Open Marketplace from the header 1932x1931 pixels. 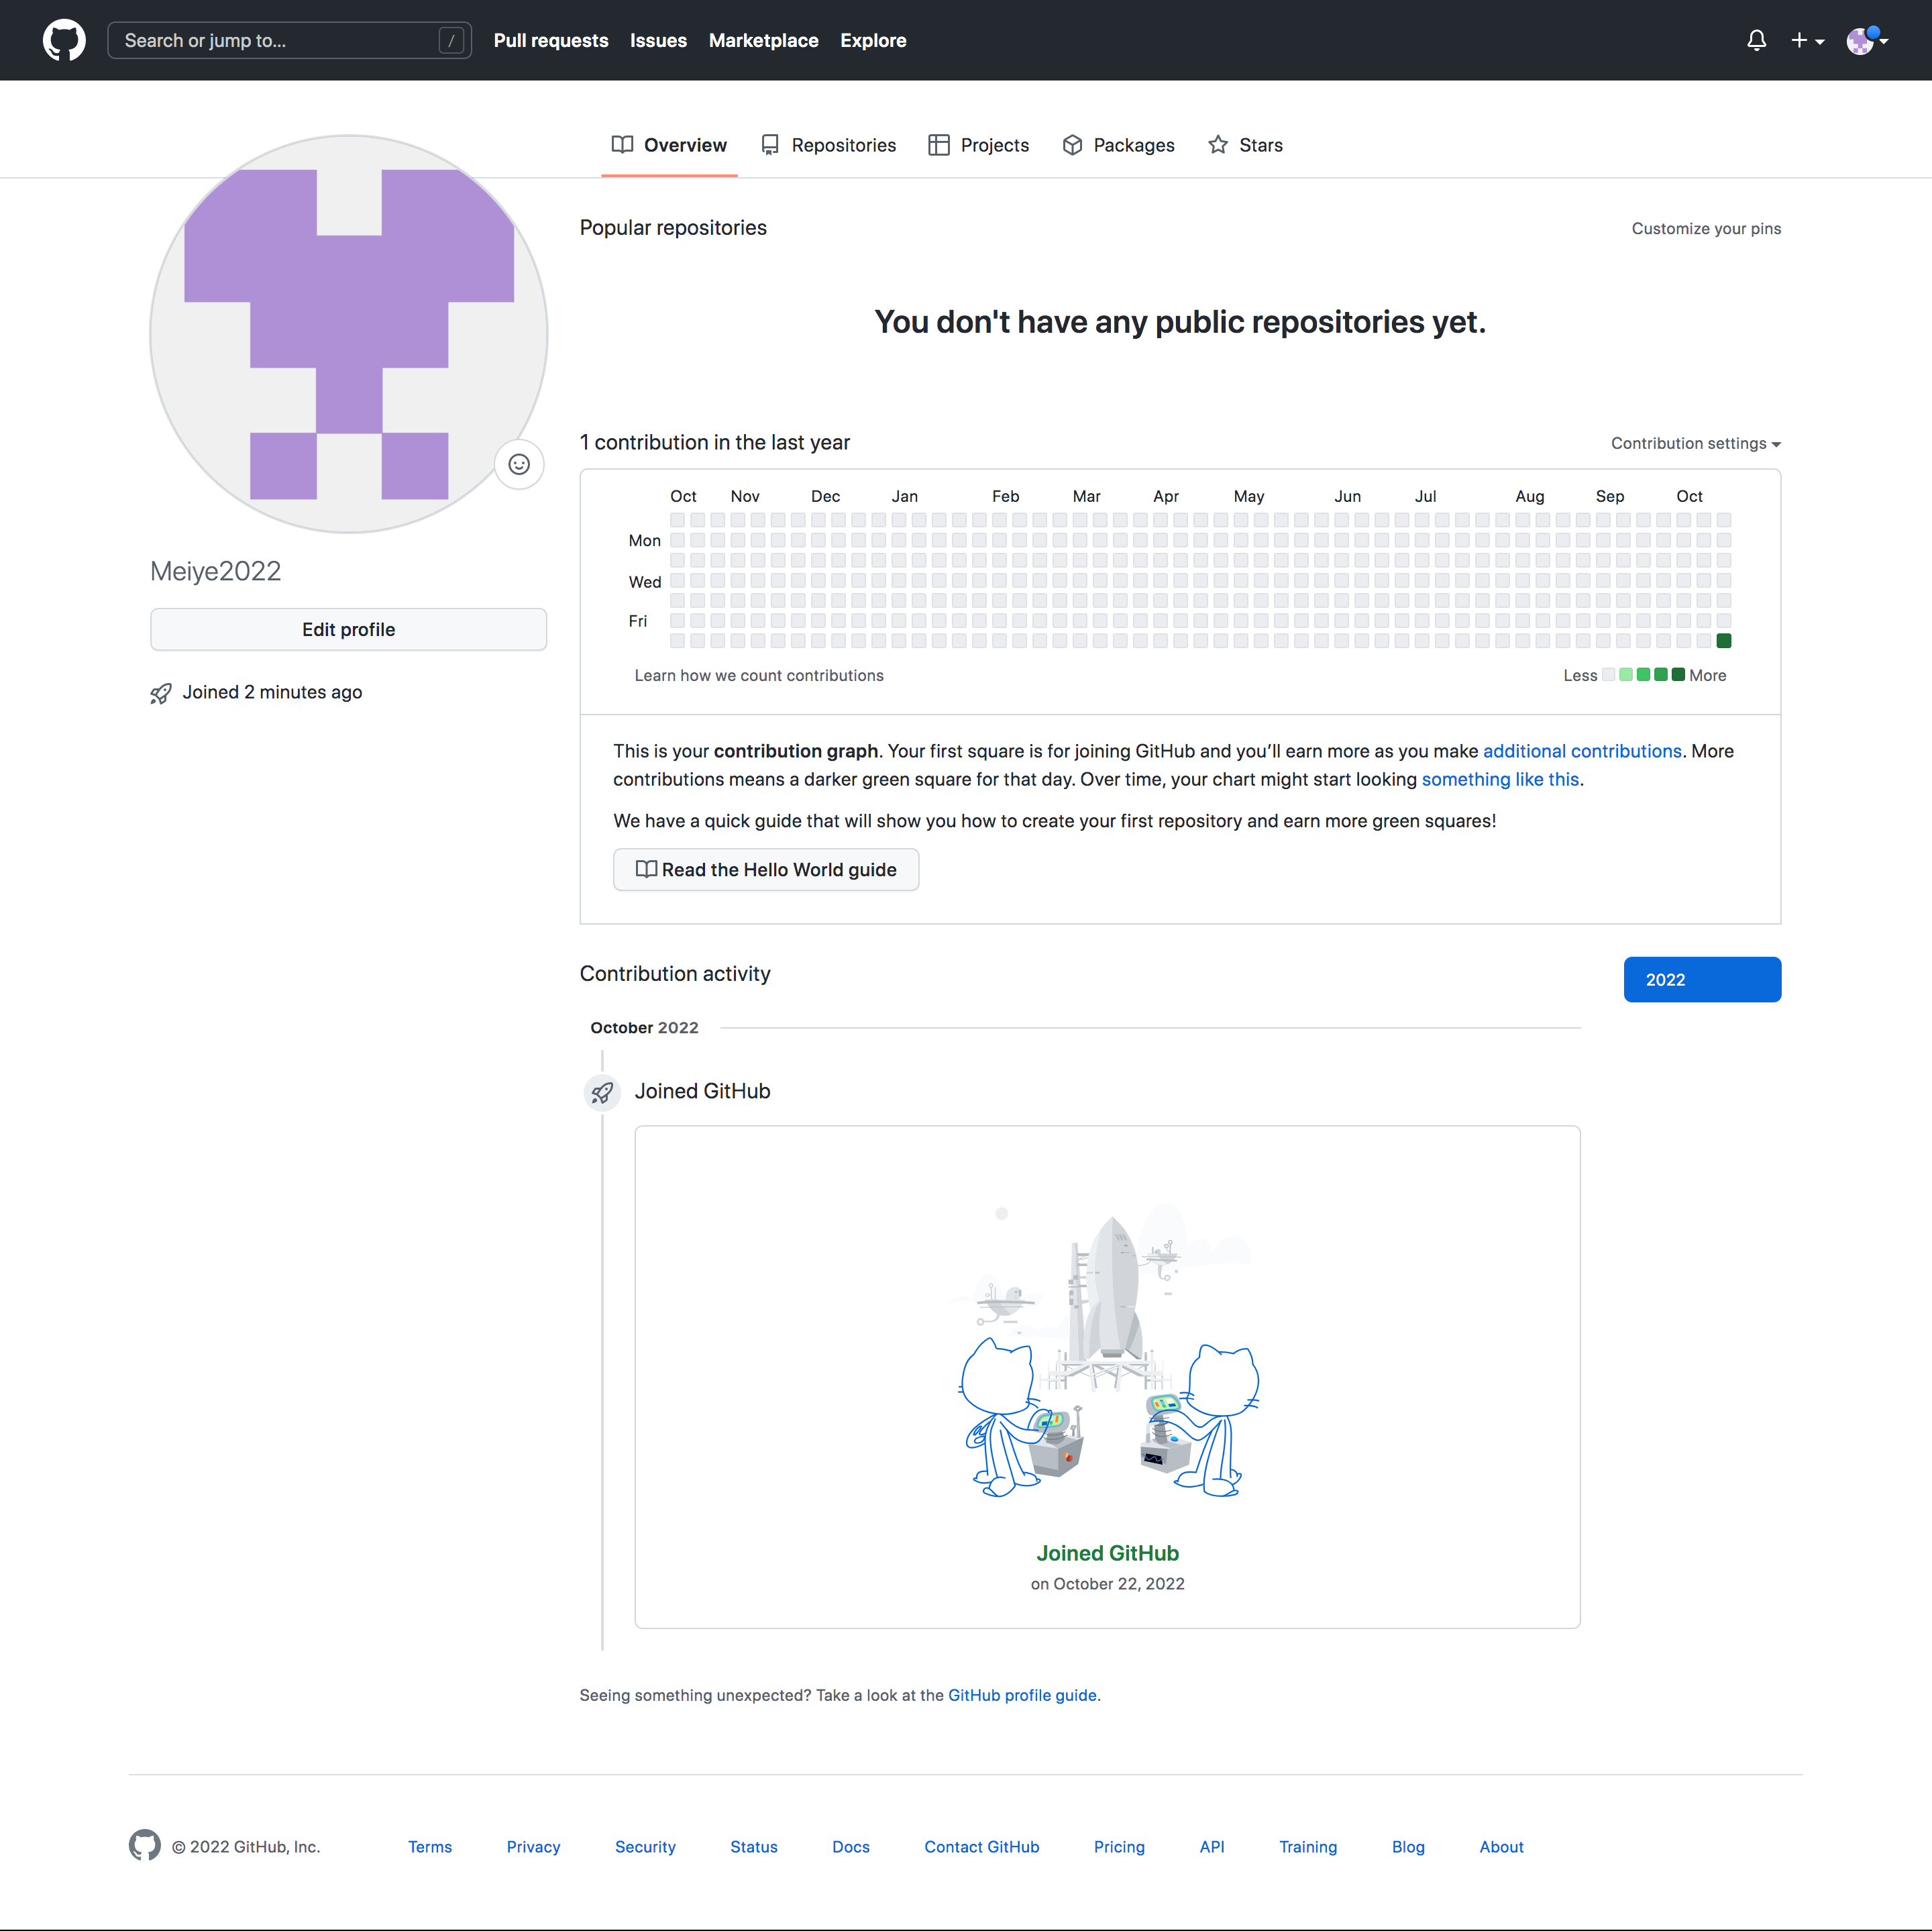(763, 40)
